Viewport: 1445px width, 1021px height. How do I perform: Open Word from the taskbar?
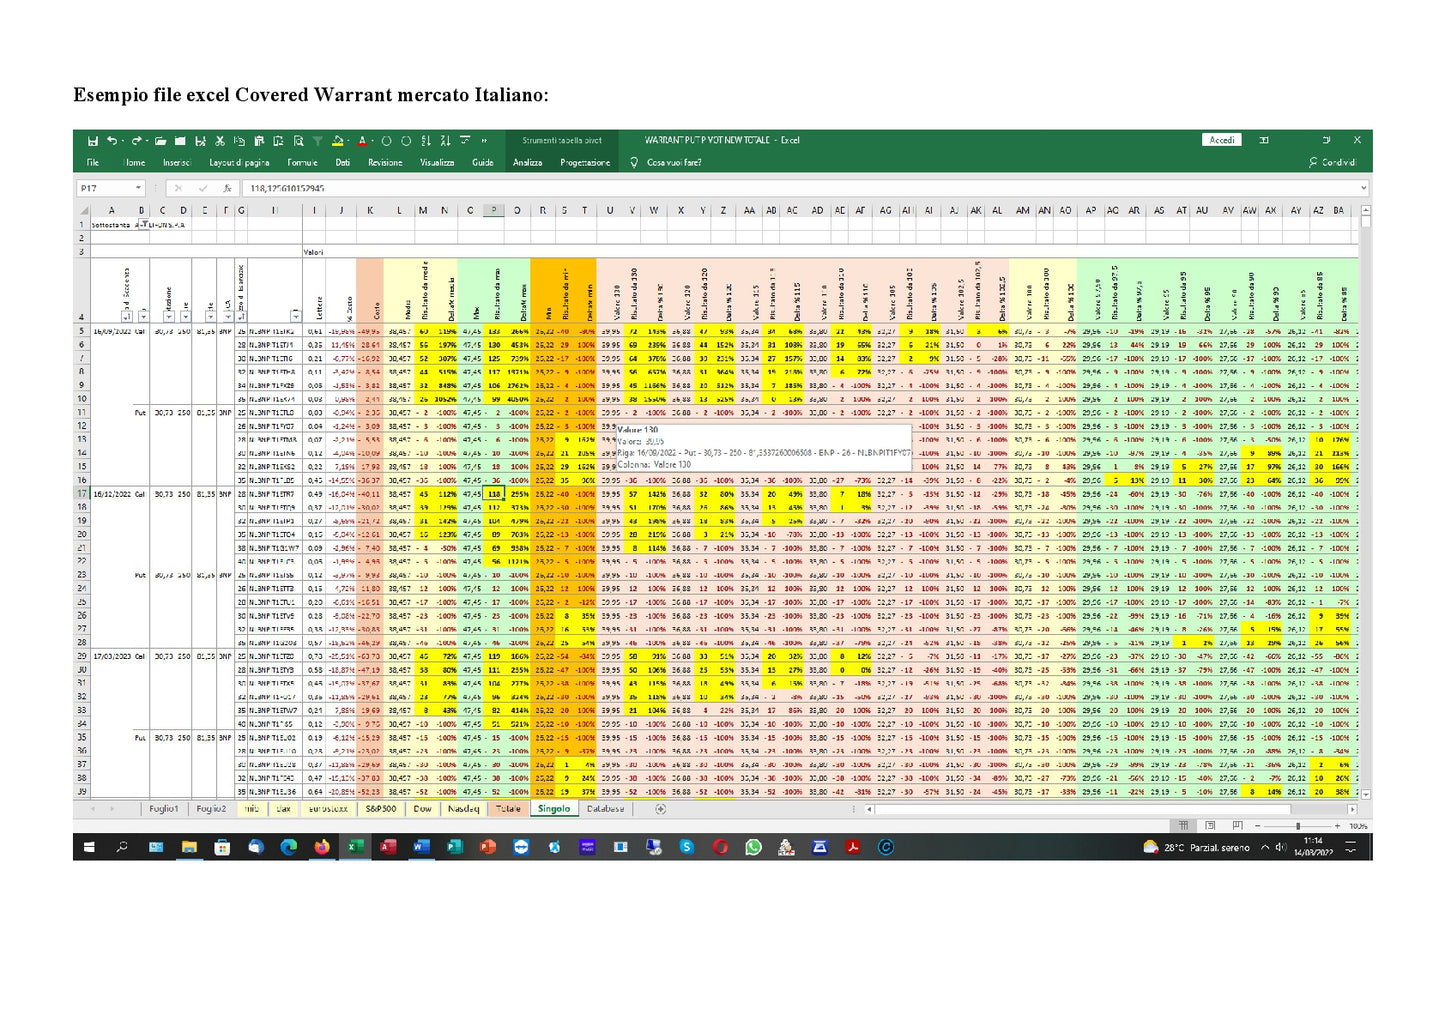pos(421,847)
